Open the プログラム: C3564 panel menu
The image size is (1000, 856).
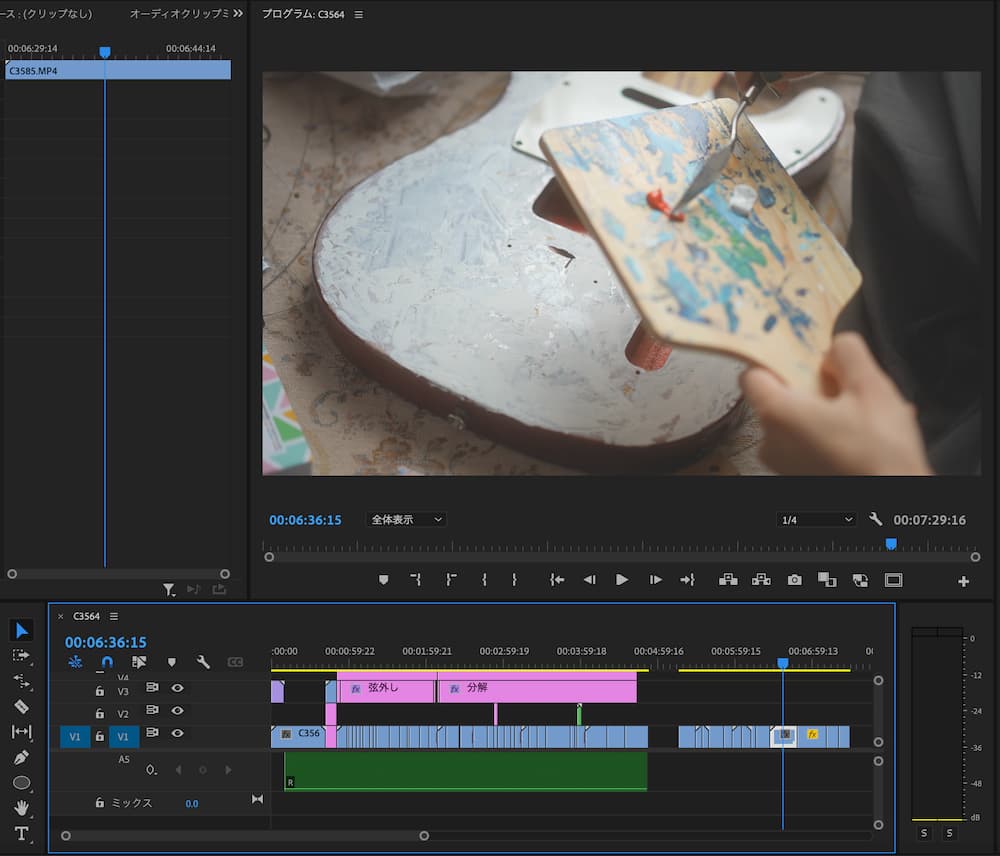[x=359, y=15]
